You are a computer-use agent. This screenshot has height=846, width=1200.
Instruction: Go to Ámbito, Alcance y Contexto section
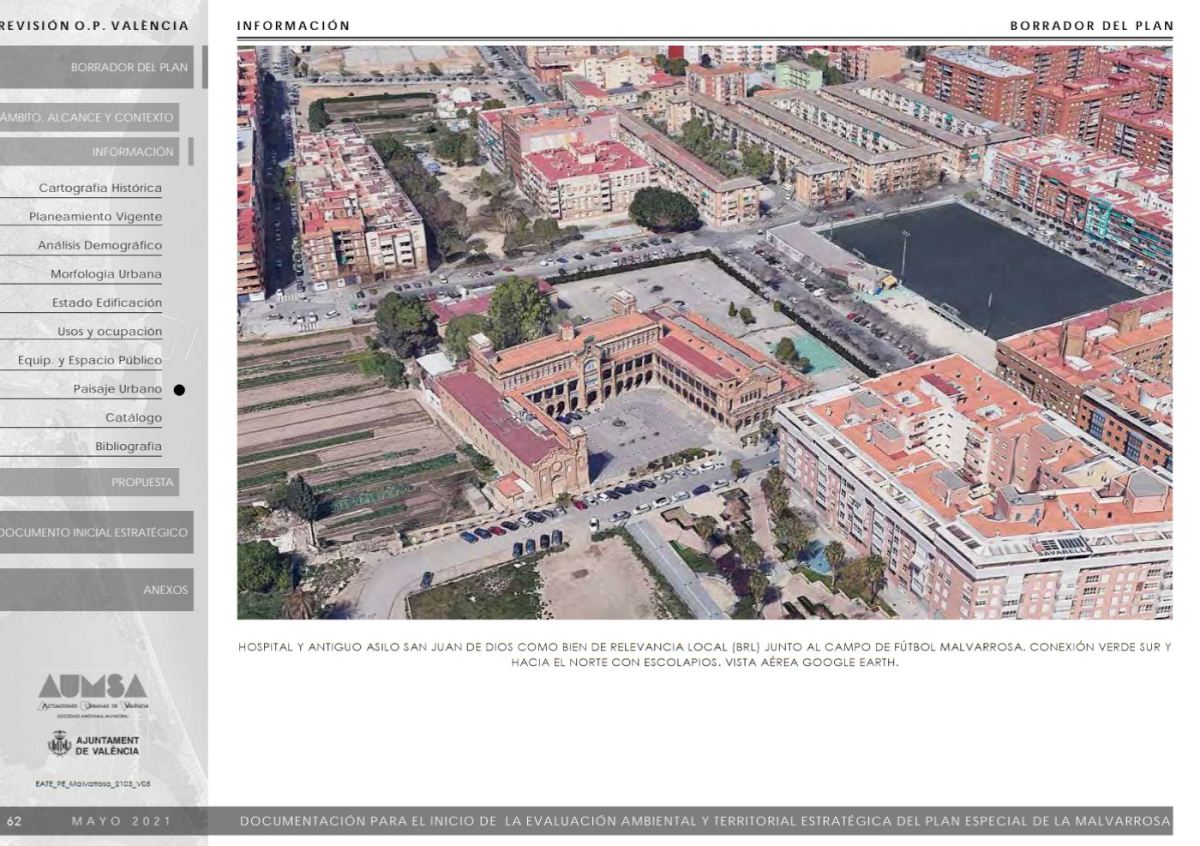(x=88, y=118)
